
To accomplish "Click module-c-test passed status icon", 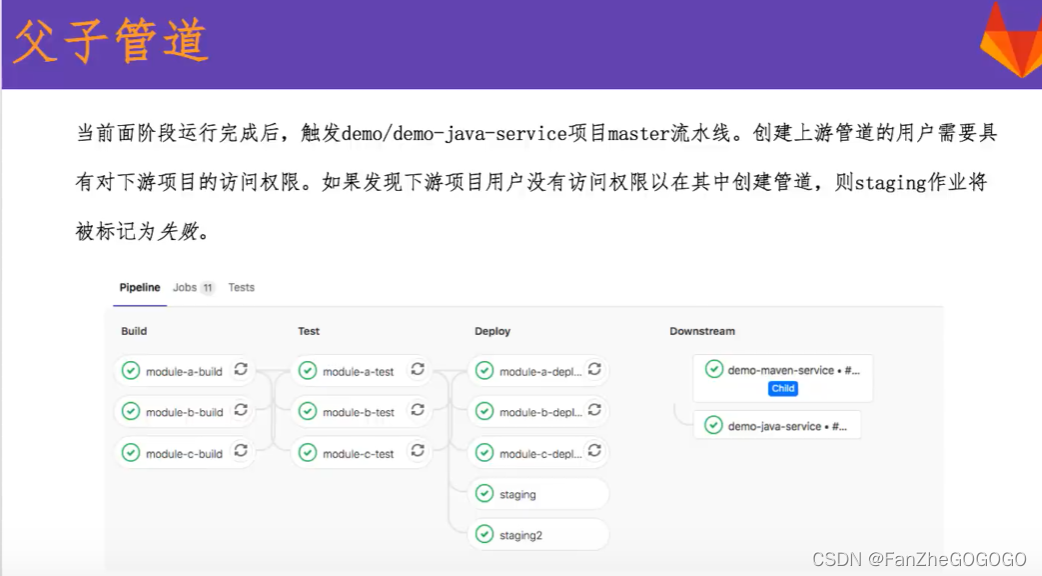I will click(308, 453).
